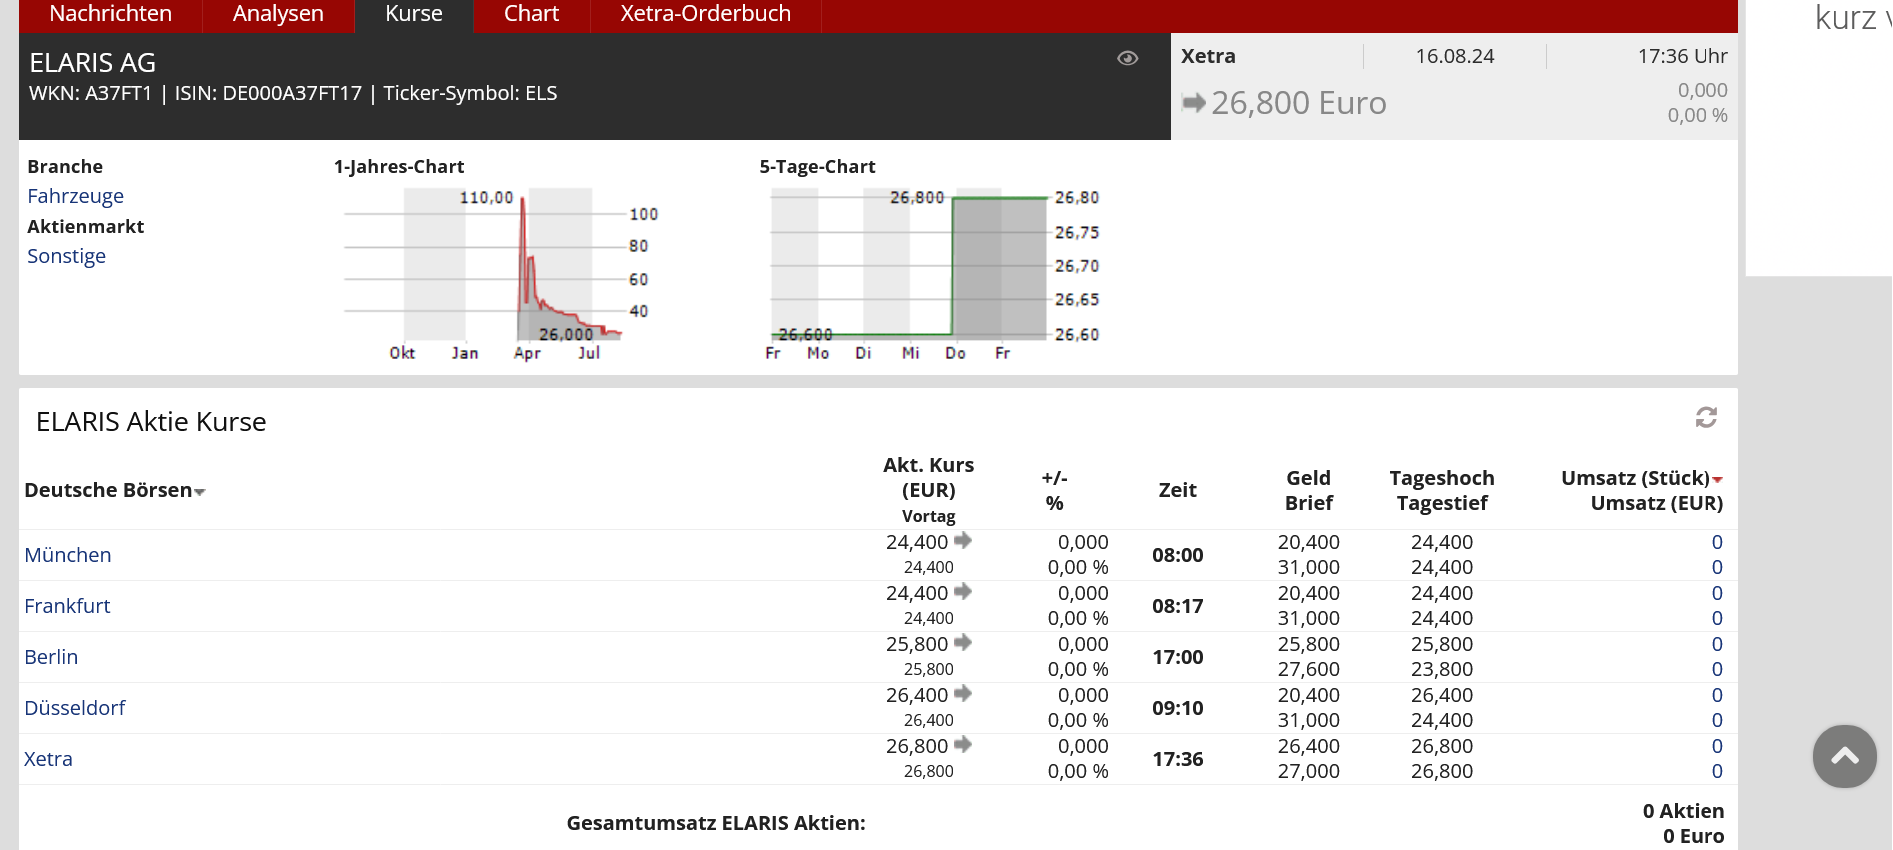Click the trend arrow in the Düsseldorf row
The image size is (1893, 850).
point(963,694)
